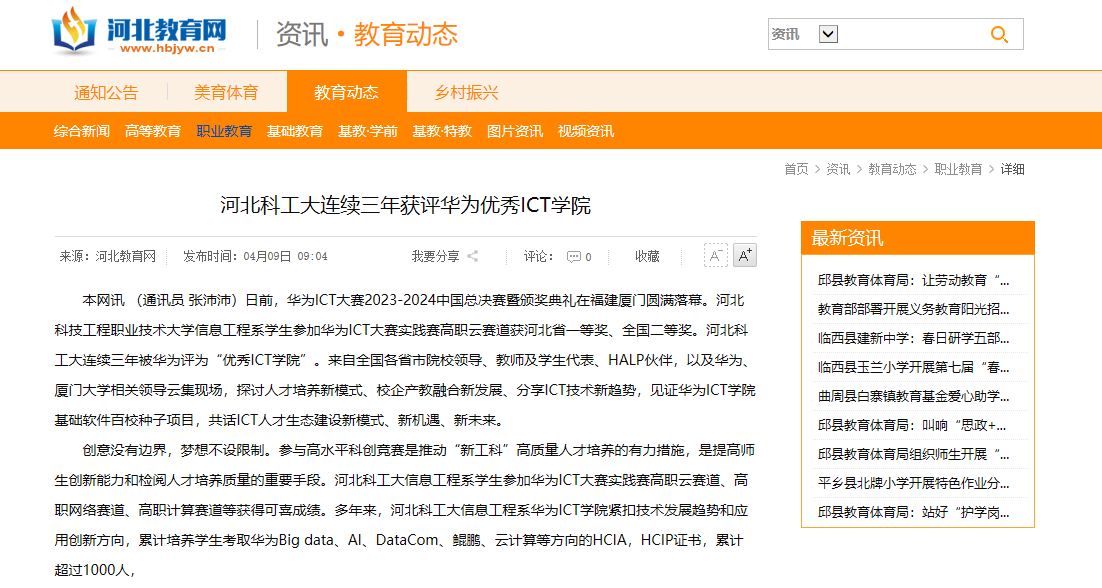1102x588 pixels.
Task: Open the 教育部部署开展义务教育阳光招 news link
Action: coord(913,309)
